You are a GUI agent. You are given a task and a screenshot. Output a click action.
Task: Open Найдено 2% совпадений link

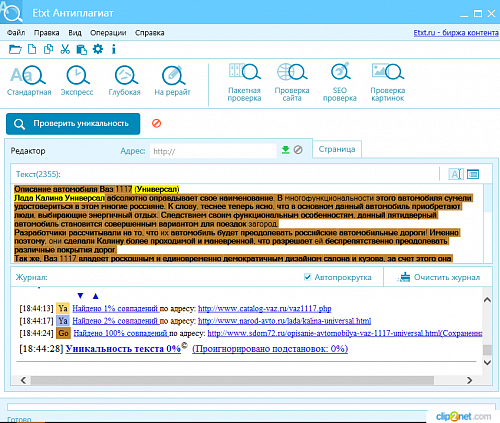(x=115, y=321)
